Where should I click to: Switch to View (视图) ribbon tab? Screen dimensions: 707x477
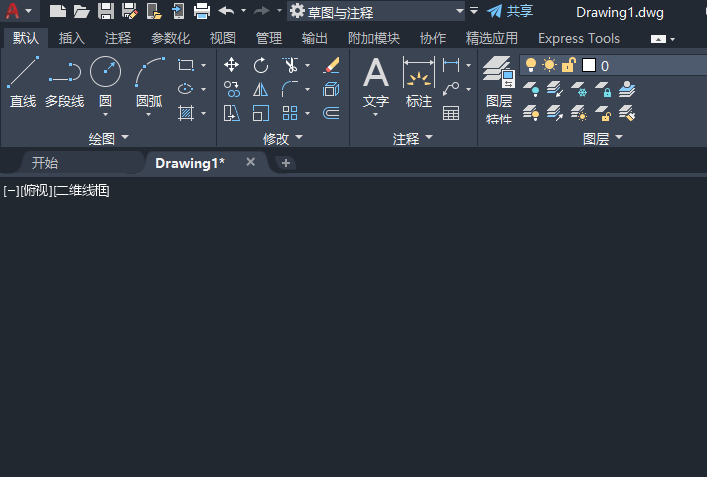click(223, 38)
